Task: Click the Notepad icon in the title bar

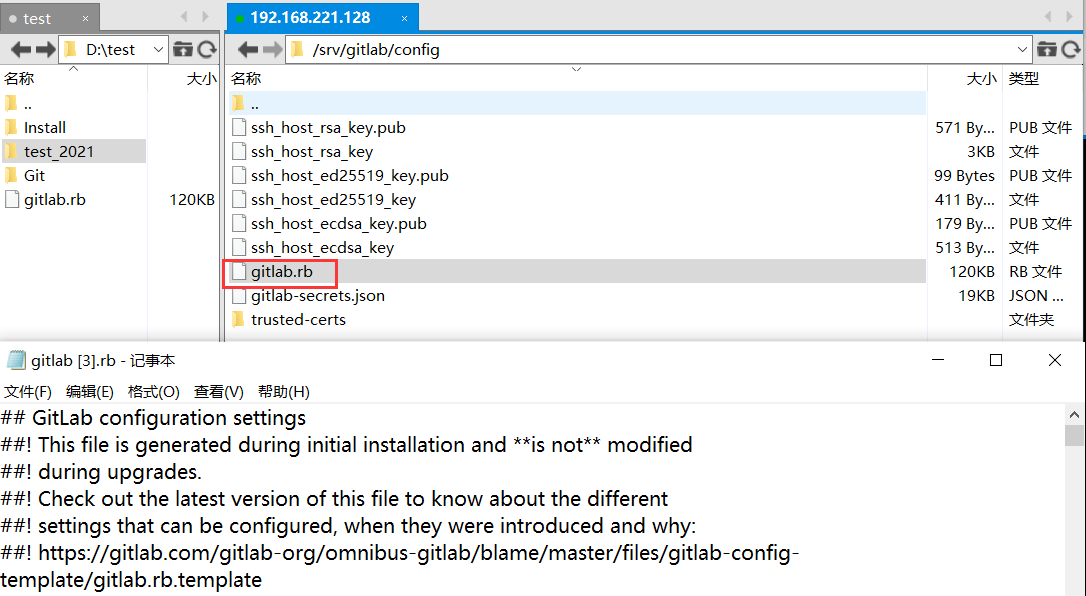Action: point(14,359)
